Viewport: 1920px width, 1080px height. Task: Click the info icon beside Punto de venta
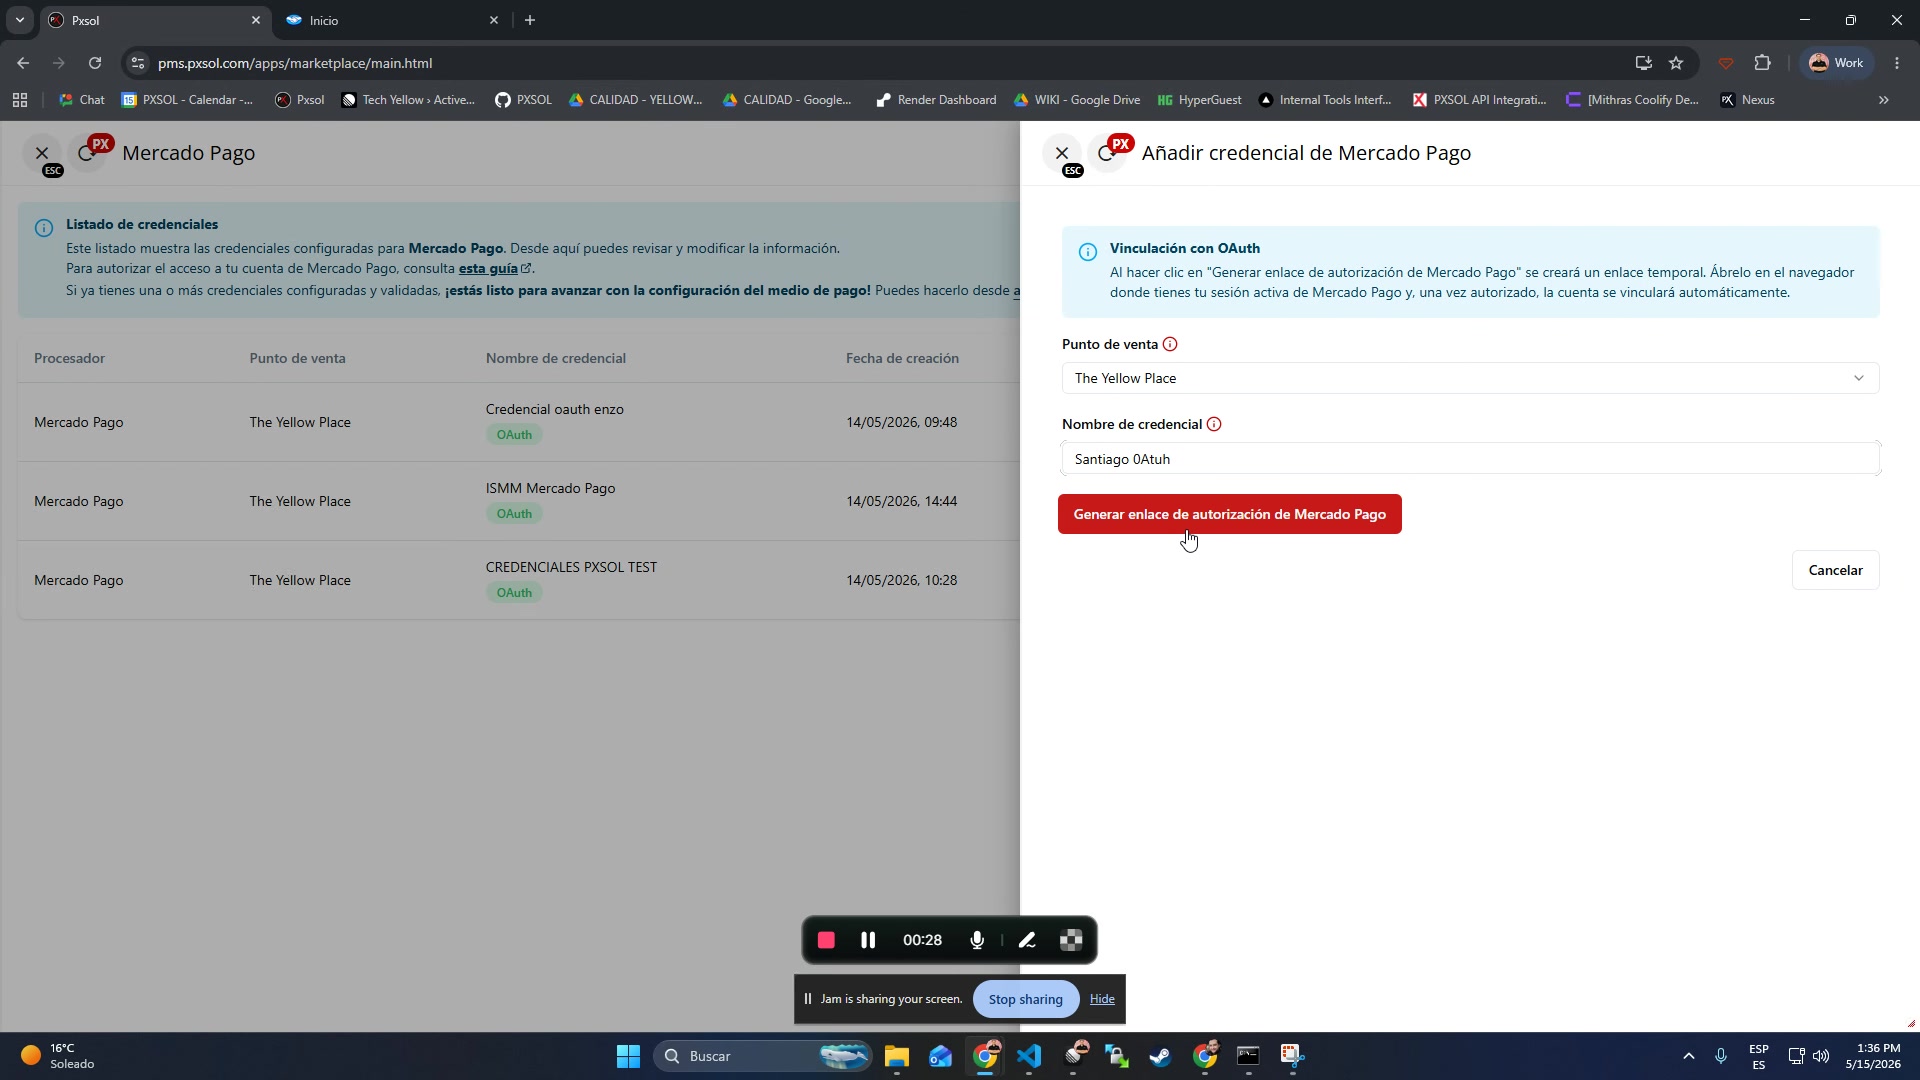(x=1170, y=344)
